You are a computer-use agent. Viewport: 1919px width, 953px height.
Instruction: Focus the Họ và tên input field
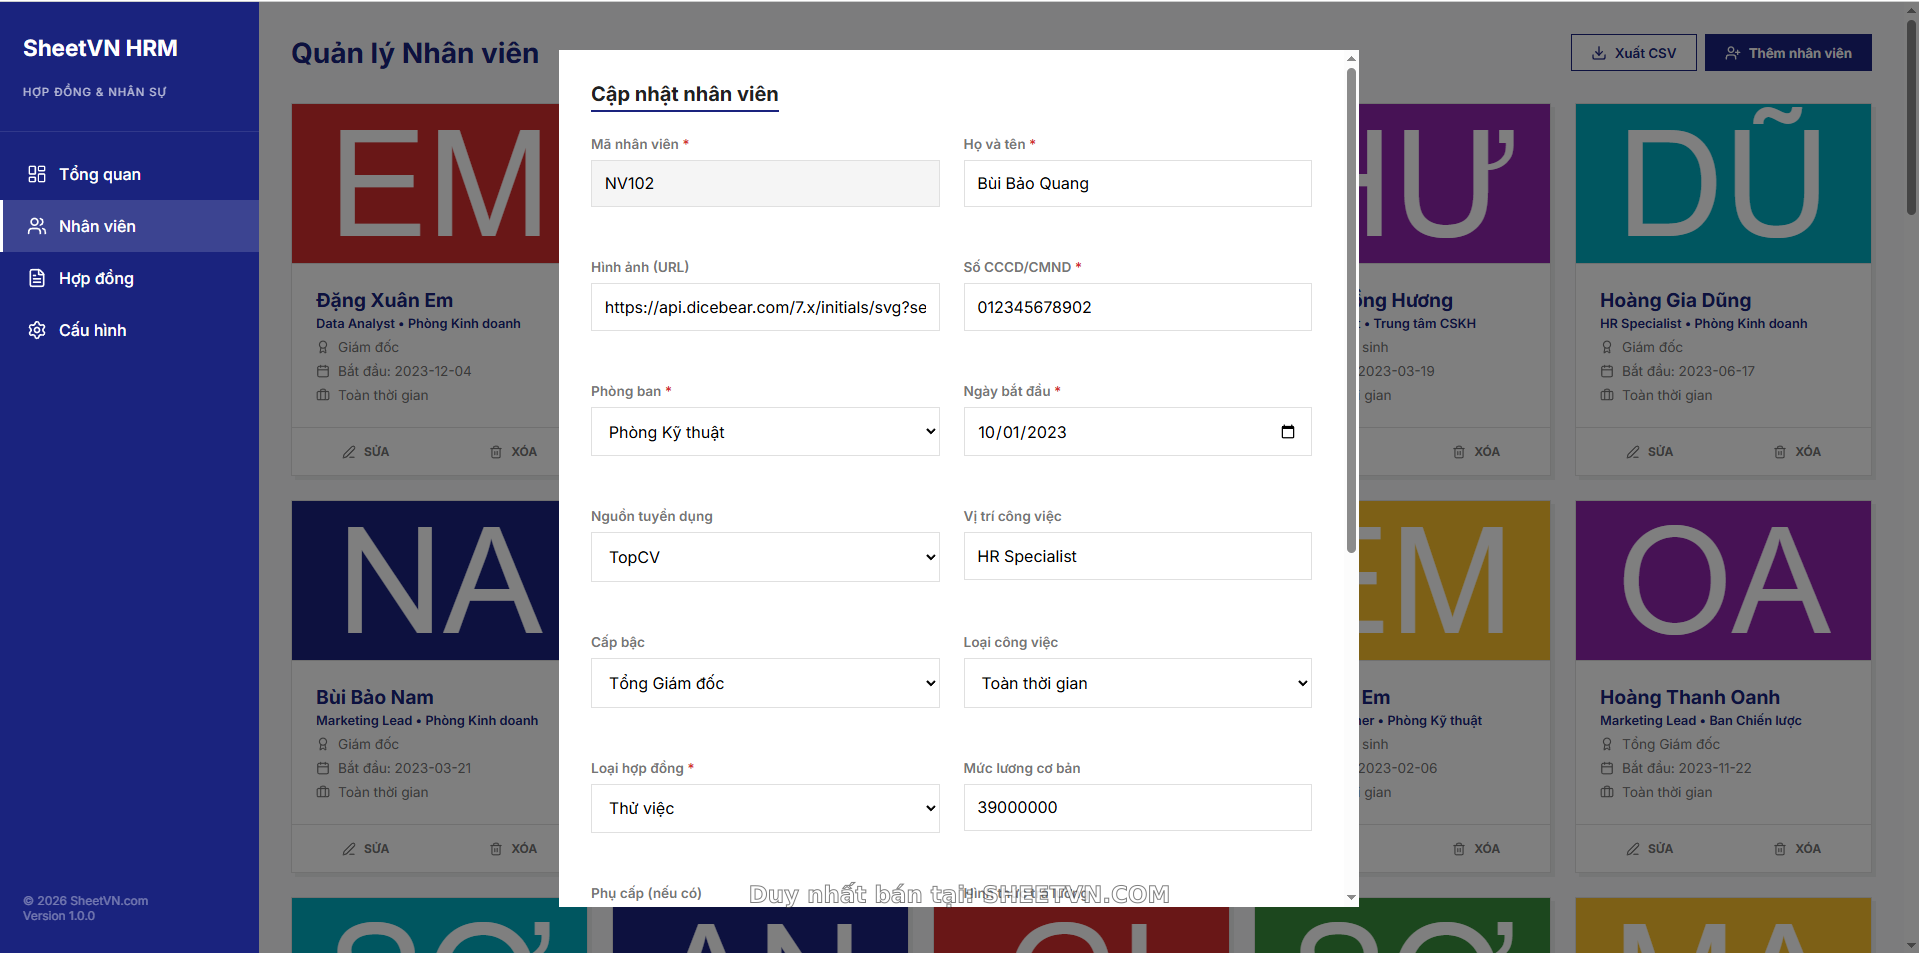tap(1136, 184)
